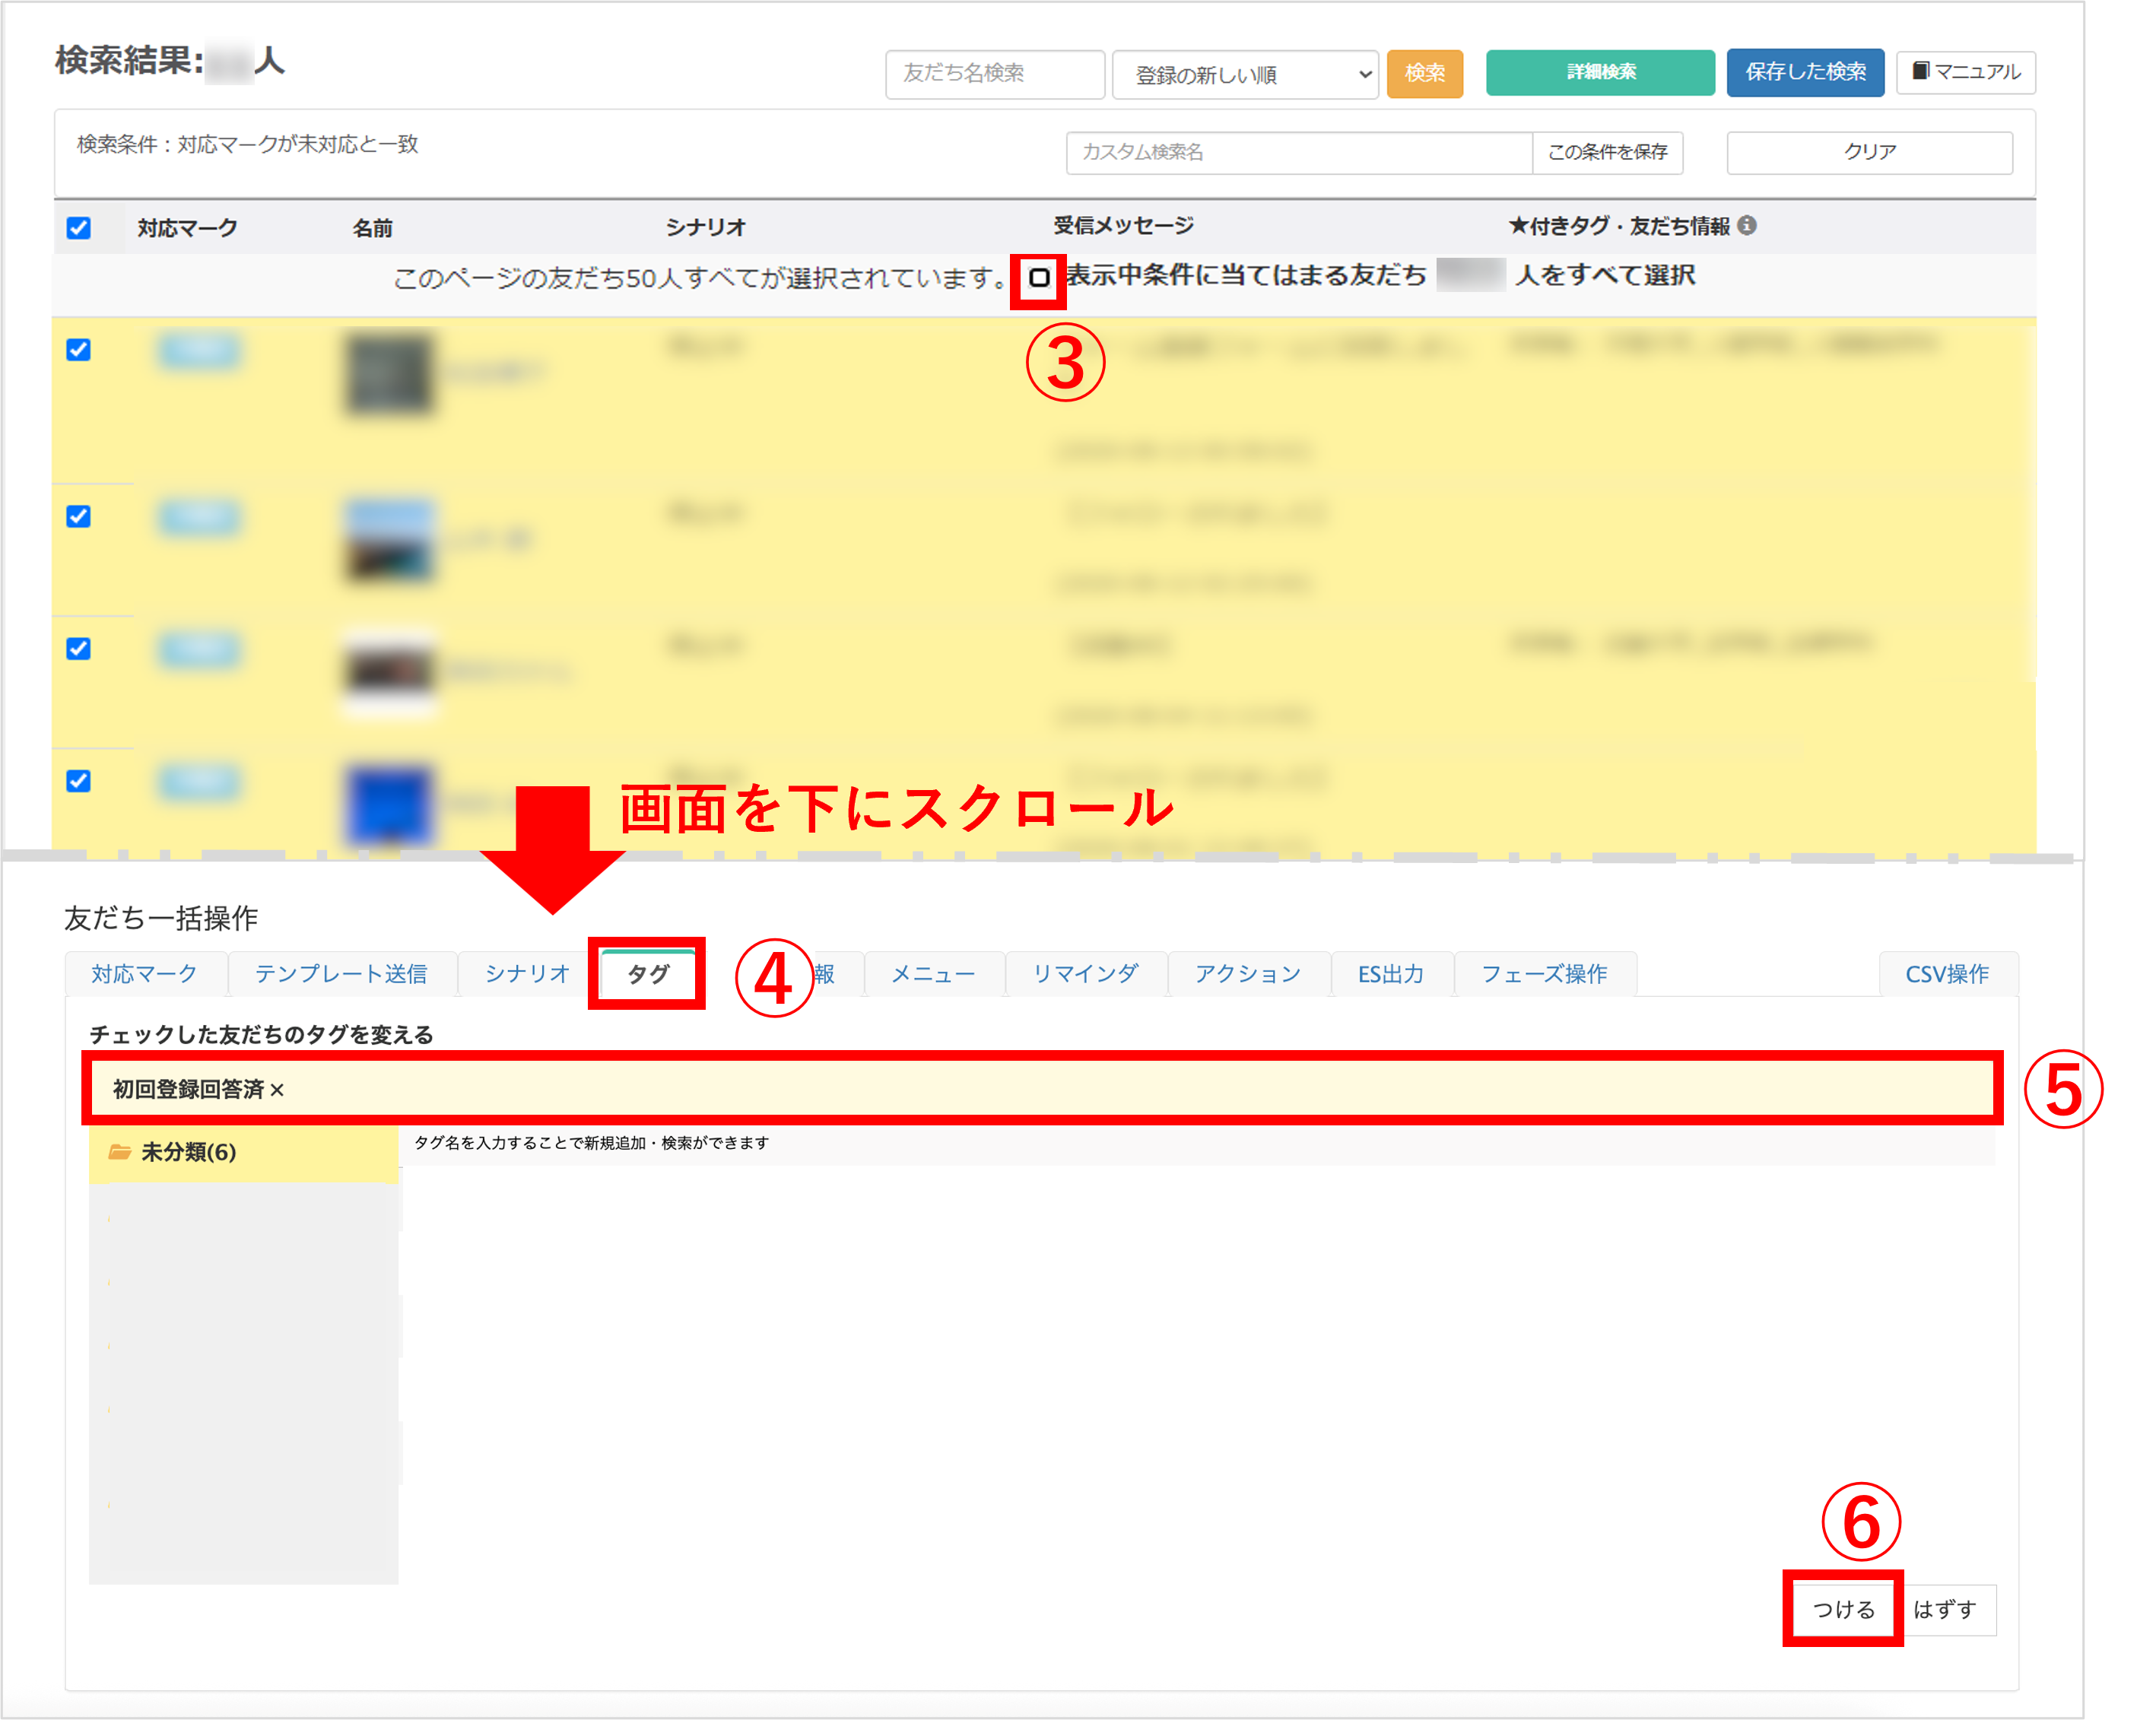Click the info icon beside ★付きタグ・友だち情報

(x=1748, y=226)
